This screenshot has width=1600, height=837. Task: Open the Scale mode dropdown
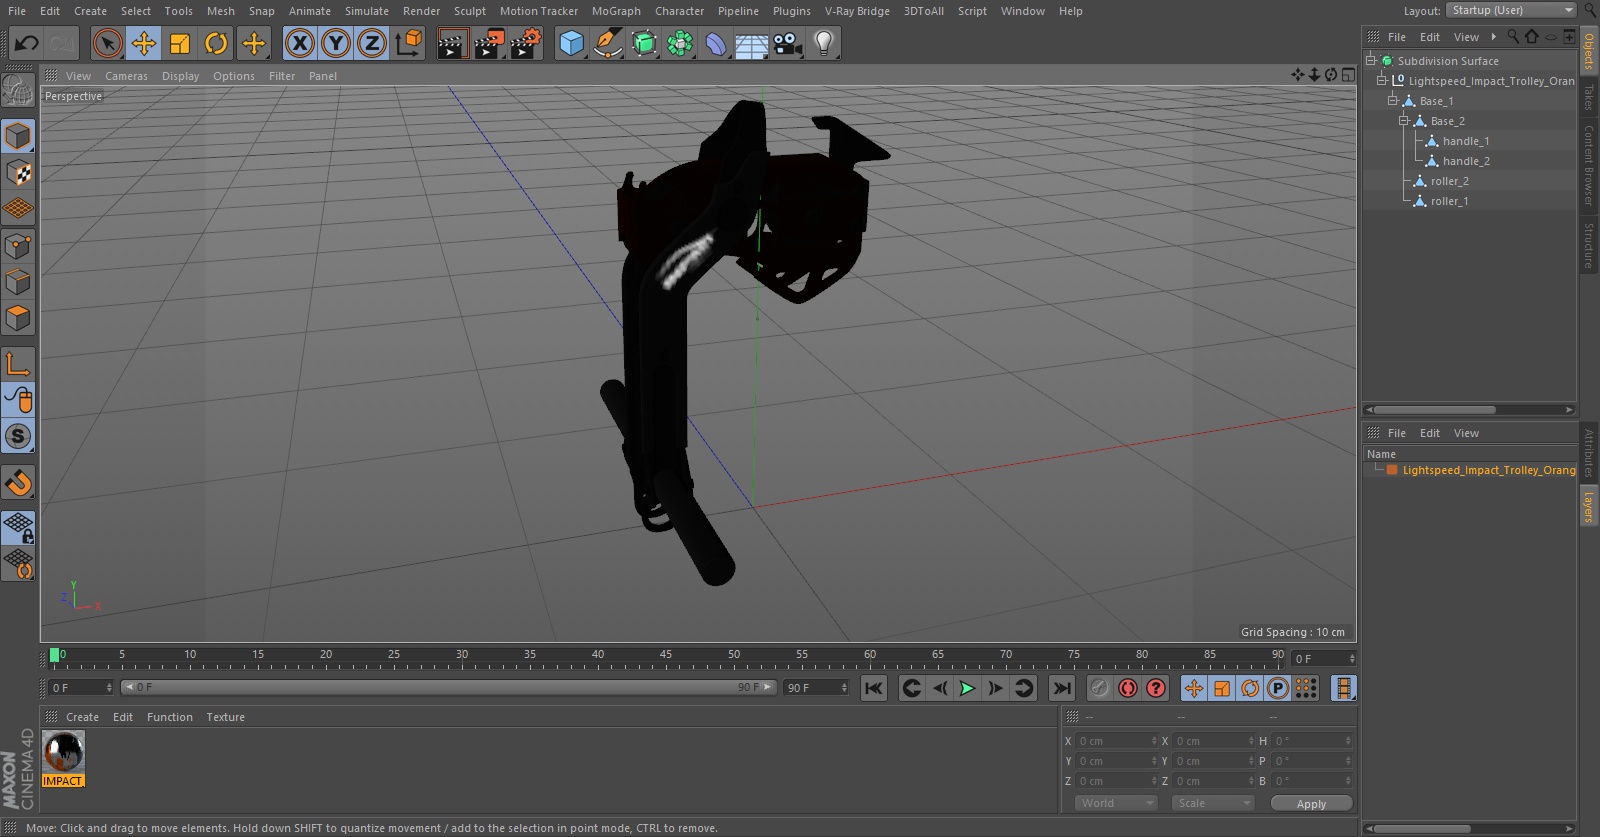1213,803
